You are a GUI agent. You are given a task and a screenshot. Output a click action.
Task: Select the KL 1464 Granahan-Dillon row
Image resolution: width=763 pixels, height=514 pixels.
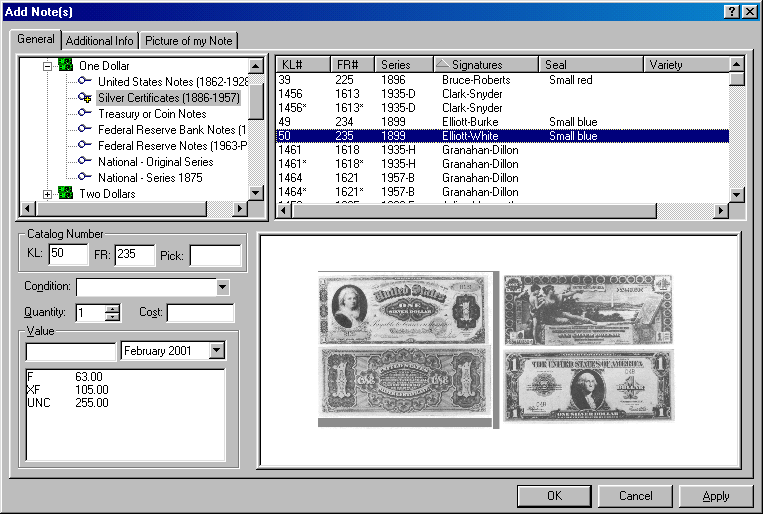(503, 178)
